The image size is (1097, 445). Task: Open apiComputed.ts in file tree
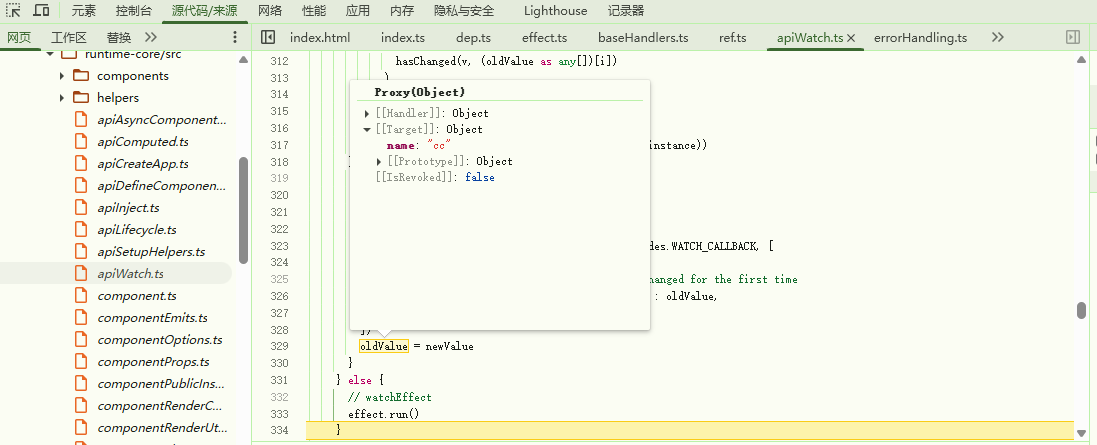click(143, 142)
